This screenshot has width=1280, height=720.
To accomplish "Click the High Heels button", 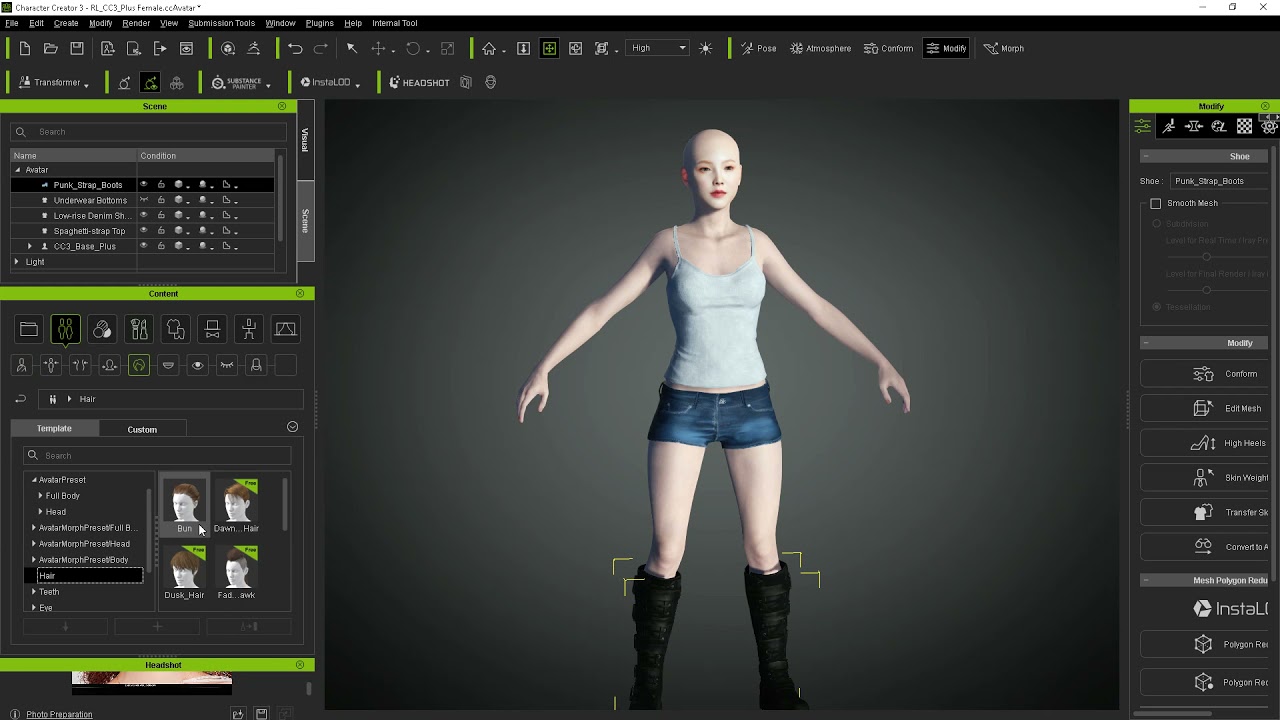I will point(1206,443).
